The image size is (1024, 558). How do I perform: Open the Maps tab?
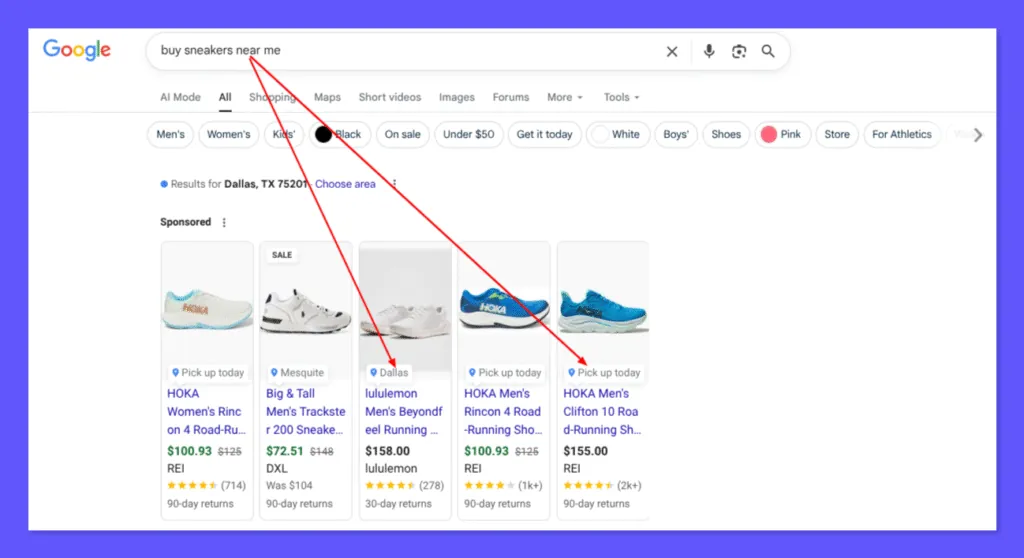327,97
